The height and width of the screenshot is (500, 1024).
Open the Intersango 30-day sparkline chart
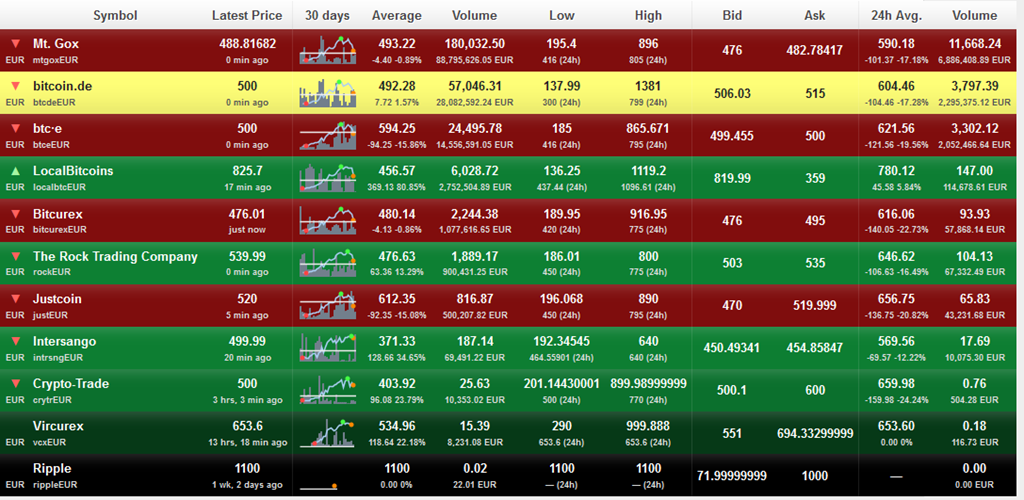pyautogui.click(x=328, y=347)
